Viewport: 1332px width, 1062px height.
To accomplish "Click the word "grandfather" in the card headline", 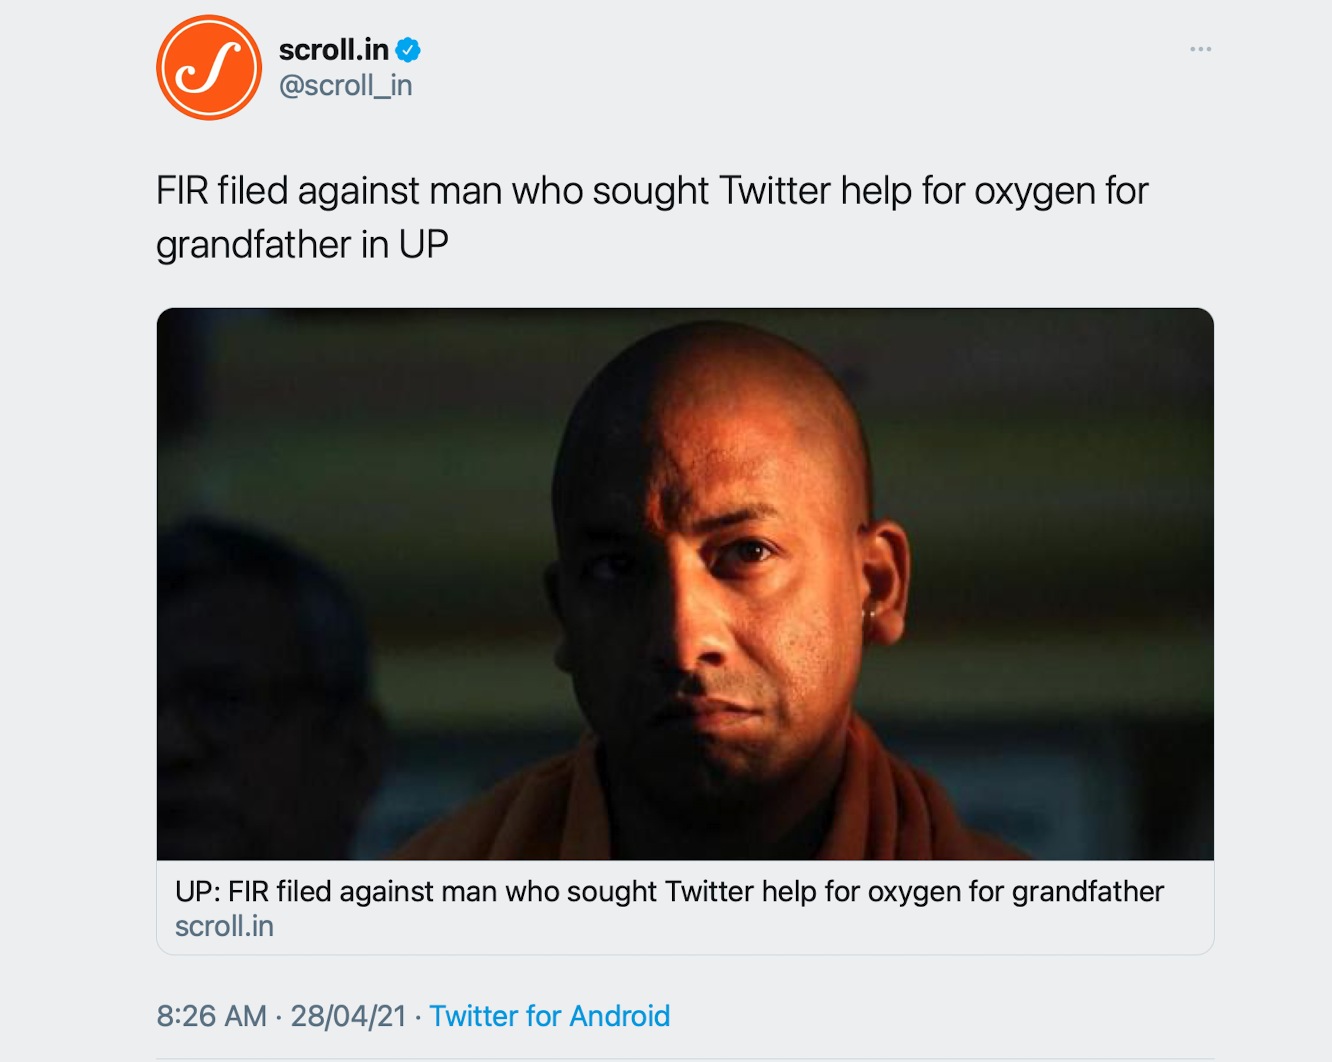I will [x=1088, y=891].
